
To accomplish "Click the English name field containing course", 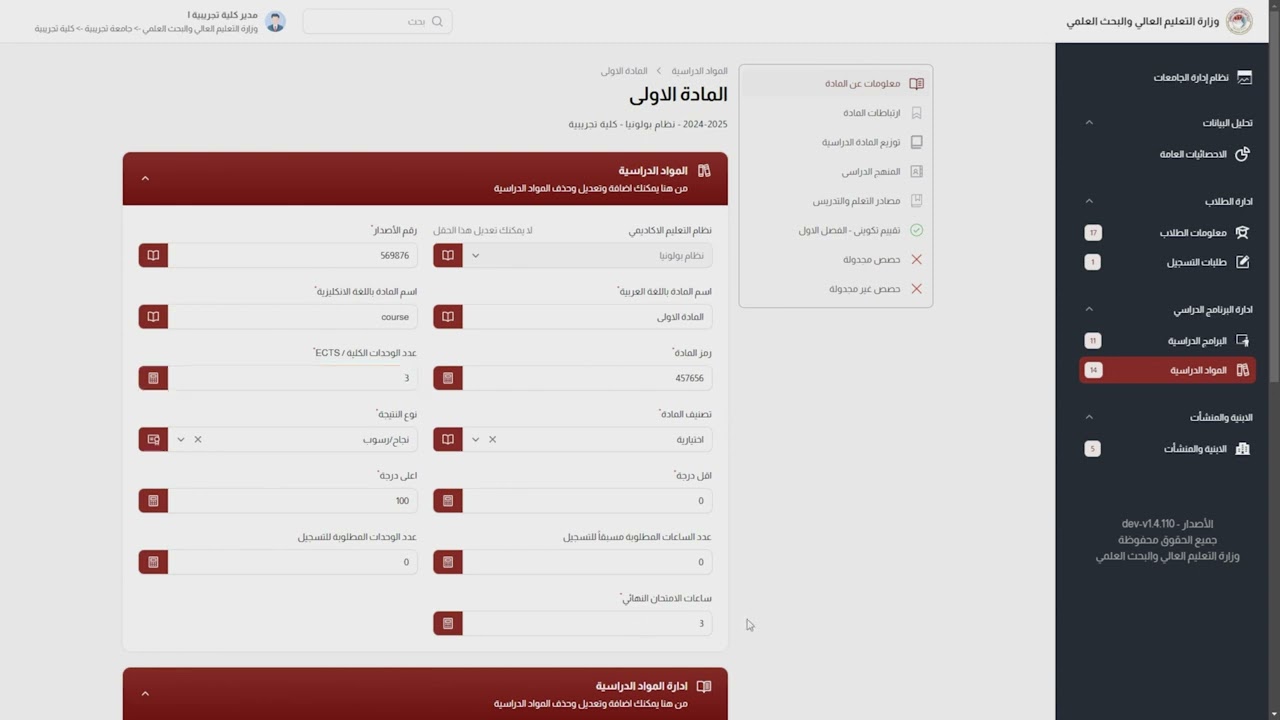I will (x=292, y=317).
